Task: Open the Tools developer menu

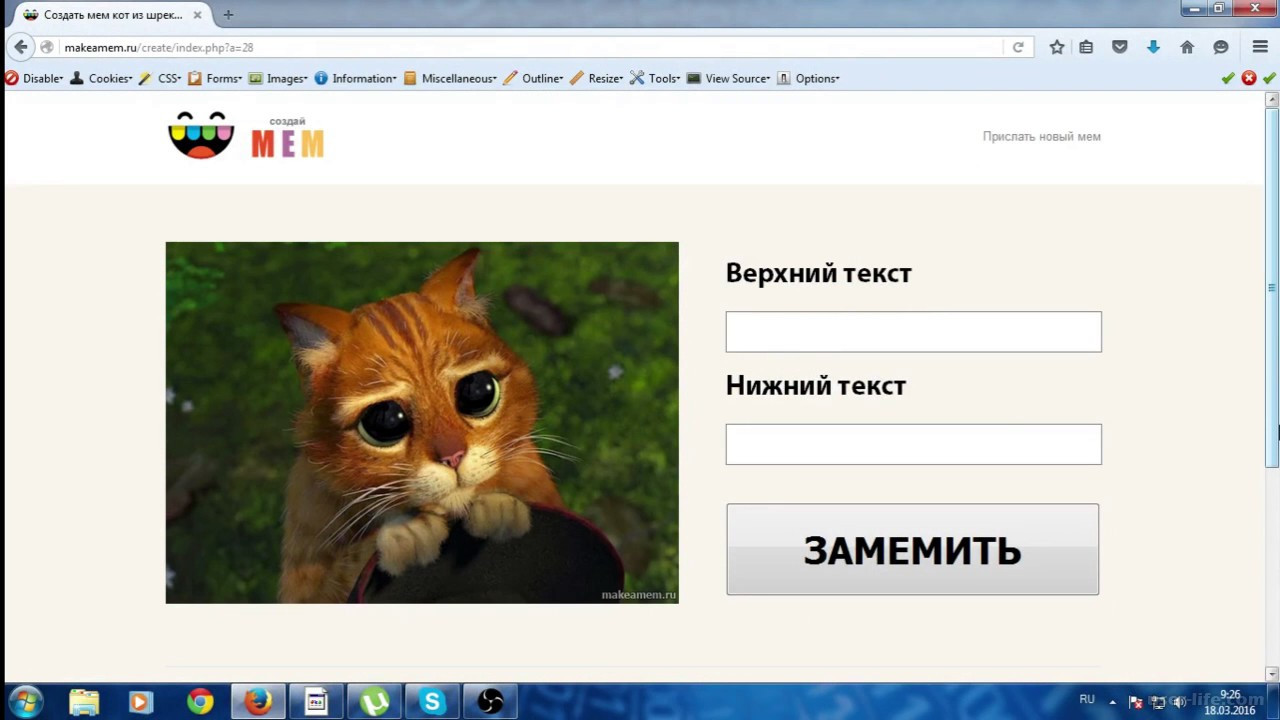Action: [655, 78]
